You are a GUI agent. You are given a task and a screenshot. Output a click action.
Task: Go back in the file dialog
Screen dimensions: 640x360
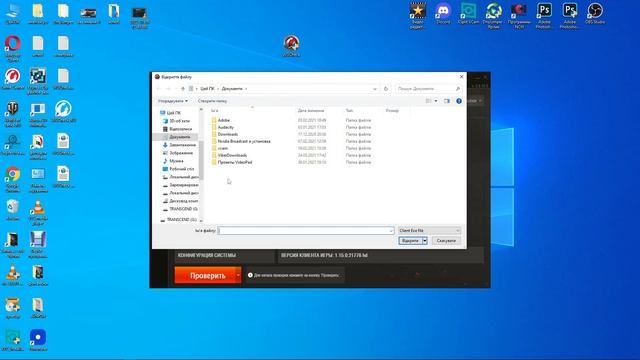tap(159, 89)
